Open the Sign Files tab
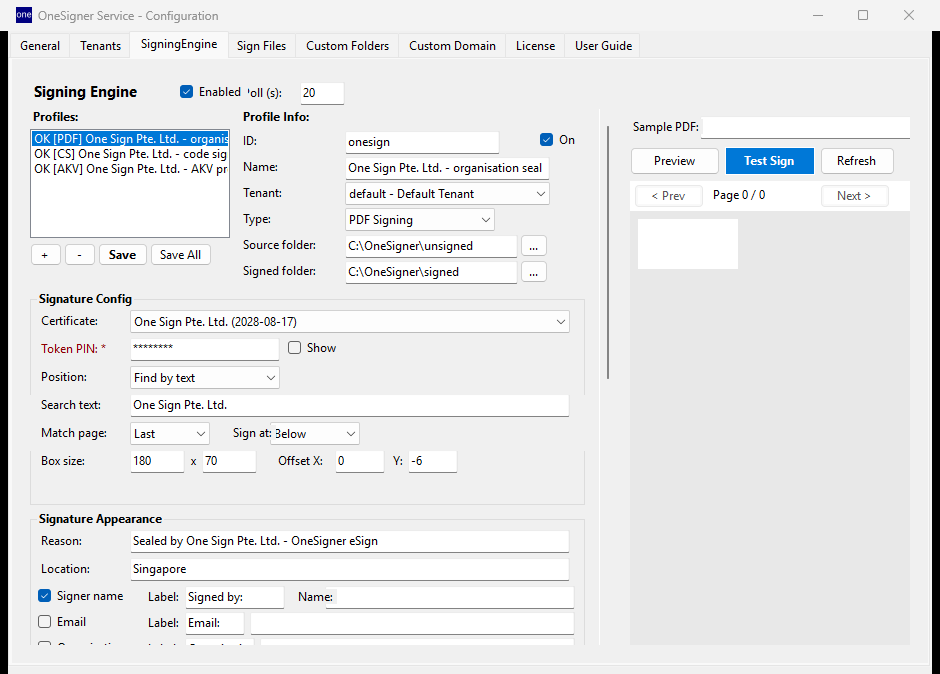Image resolution: width=940 pixels, height=674 pixels. [x=261, y=46]
